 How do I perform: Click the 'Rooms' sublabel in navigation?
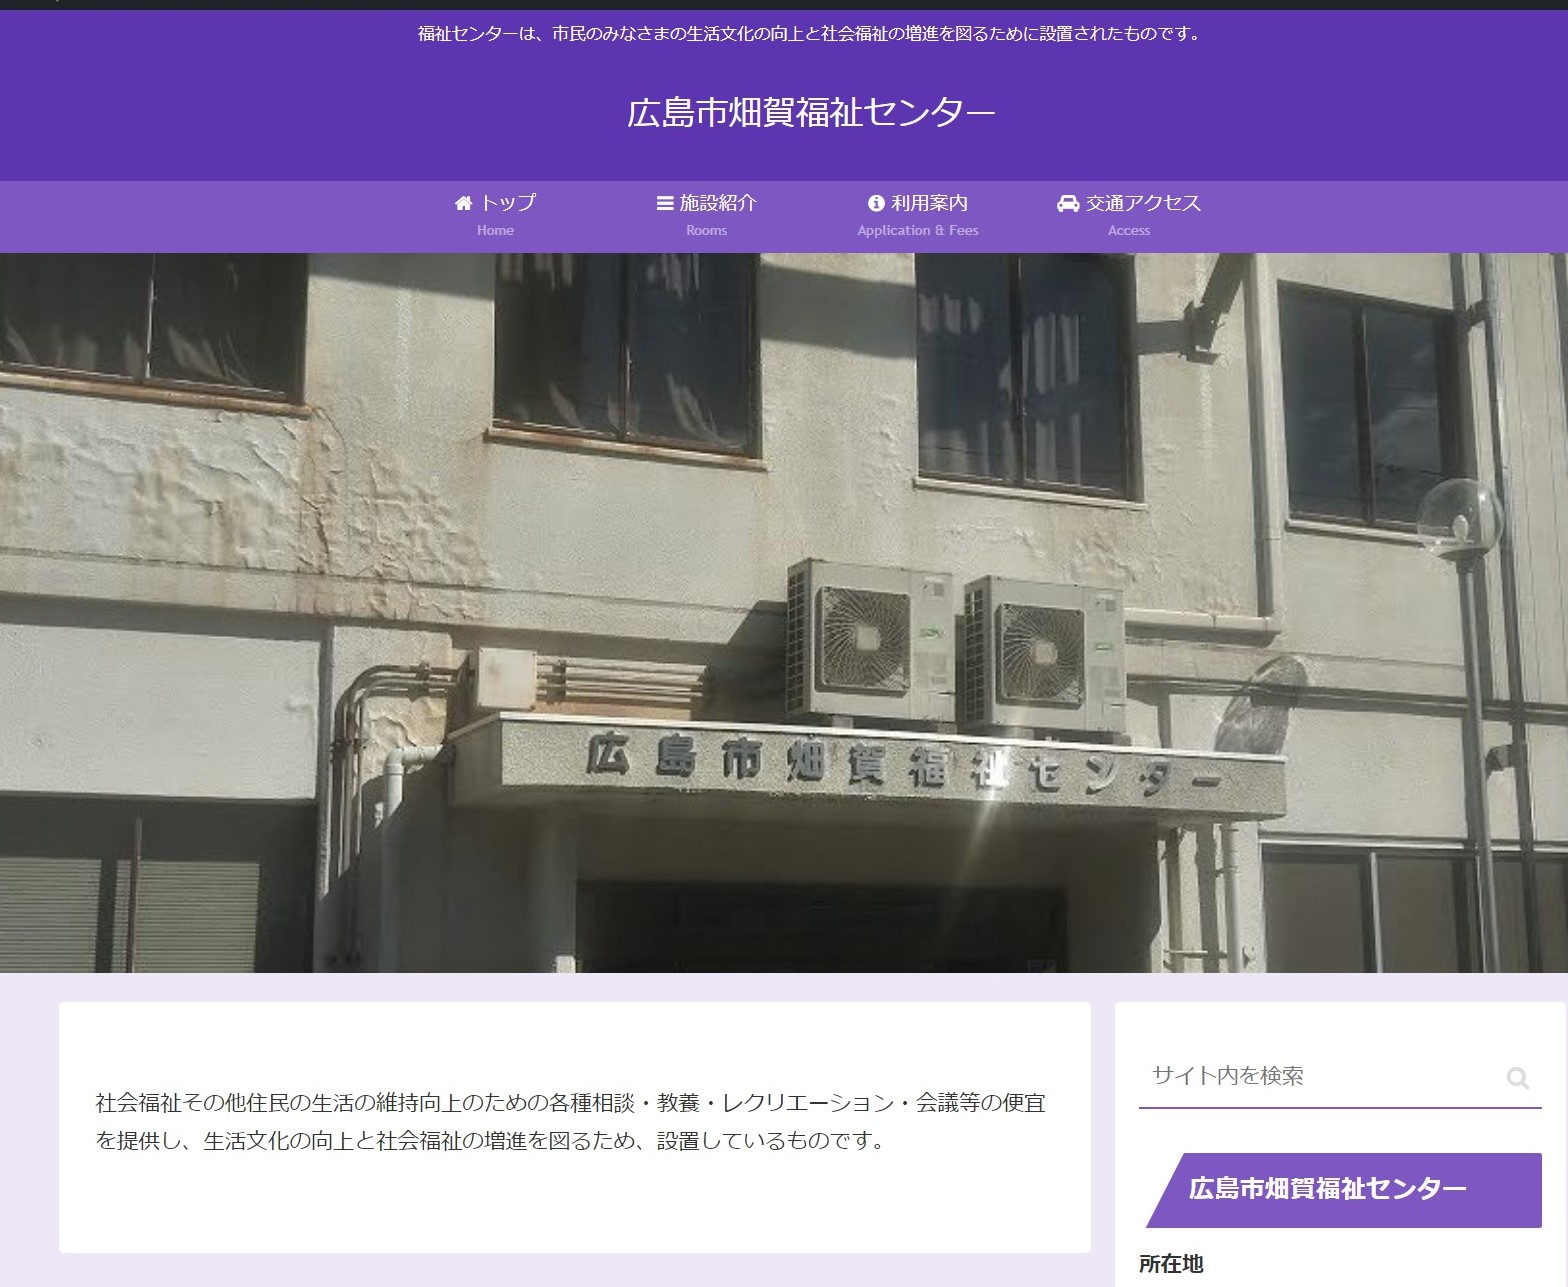[706, 231]
